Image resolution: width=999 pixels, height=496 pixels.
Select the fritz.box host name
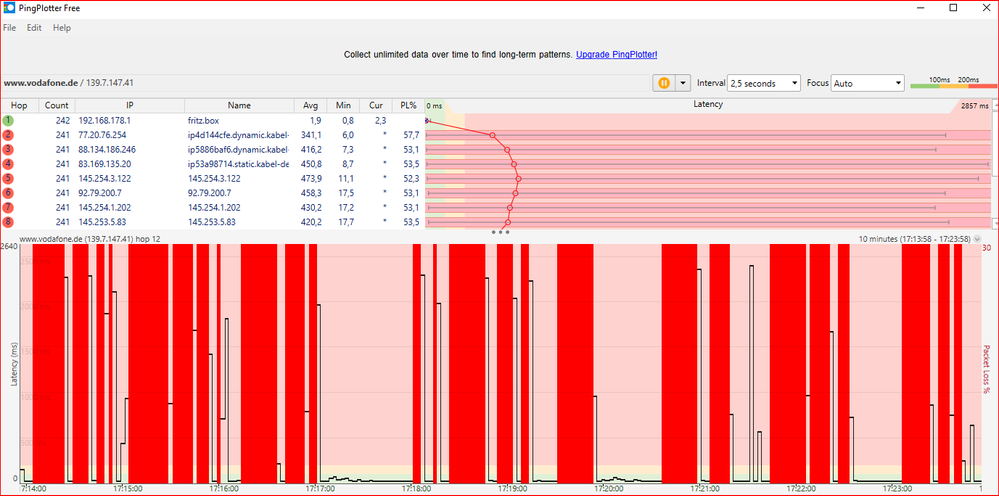(204, 120)
